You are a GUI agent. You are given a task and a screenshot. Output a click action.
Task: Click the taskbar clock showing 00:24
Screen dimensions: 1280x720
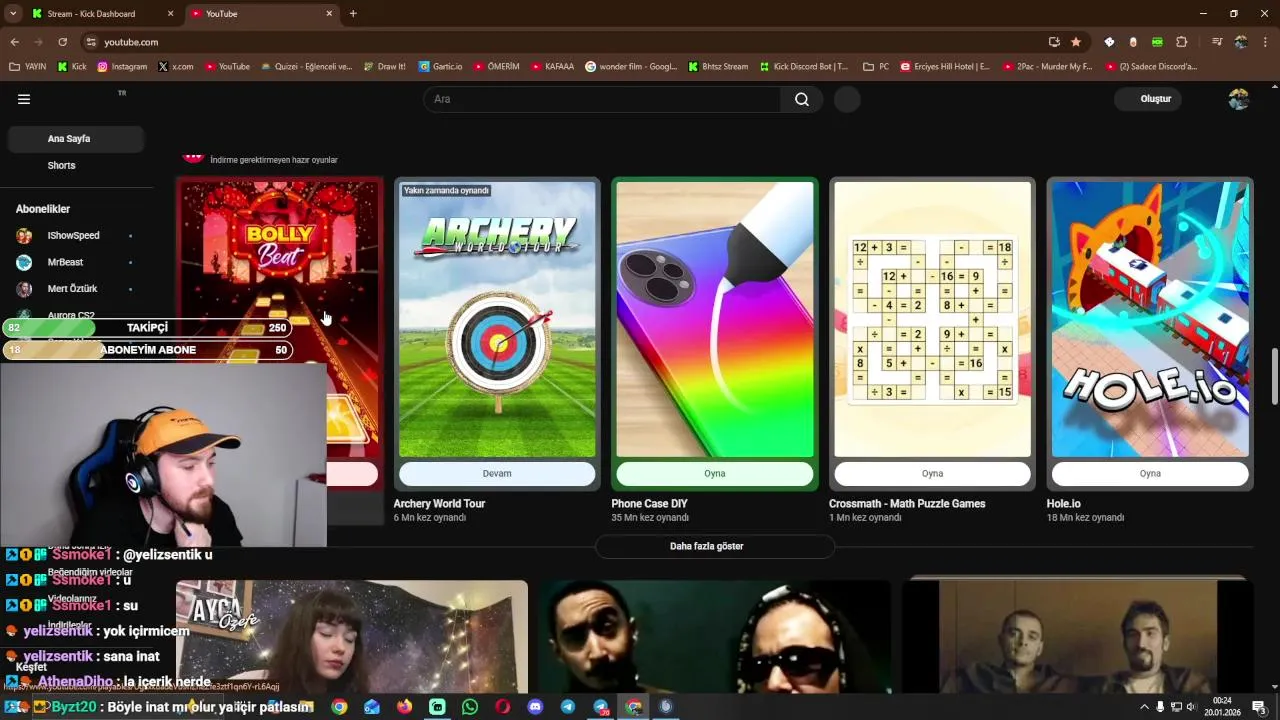(1222, 707)
